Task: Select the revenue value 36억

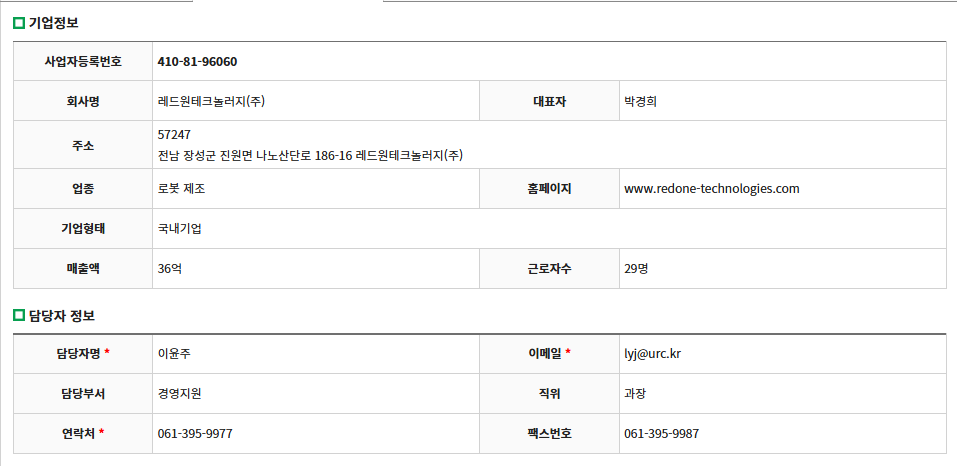Action: tap(170, 269)
